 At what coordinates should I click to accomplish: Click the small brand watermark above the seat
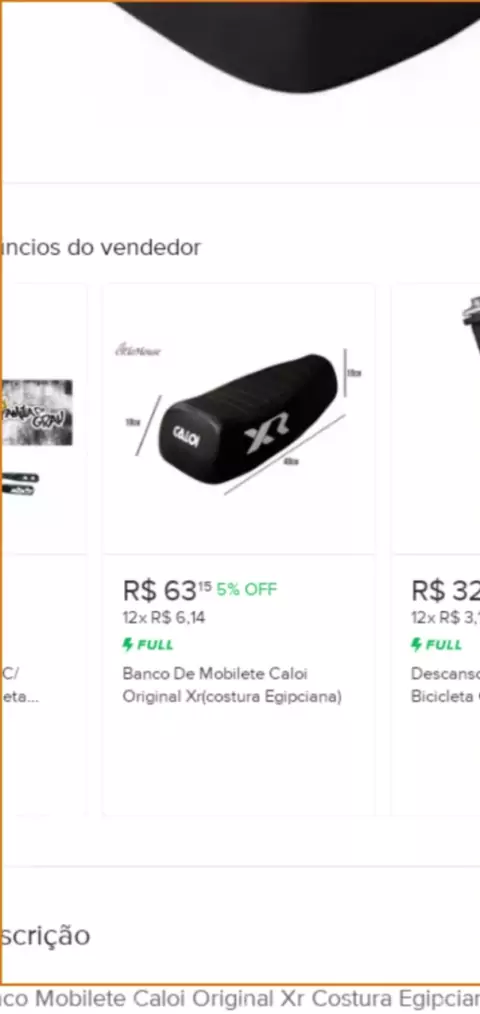point(138,351)
